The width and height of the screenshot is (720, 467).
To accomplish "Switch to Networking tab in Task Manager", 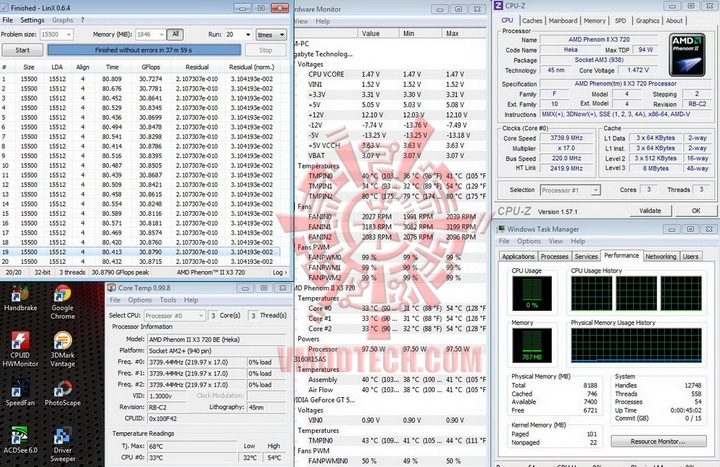I will 660,257.
